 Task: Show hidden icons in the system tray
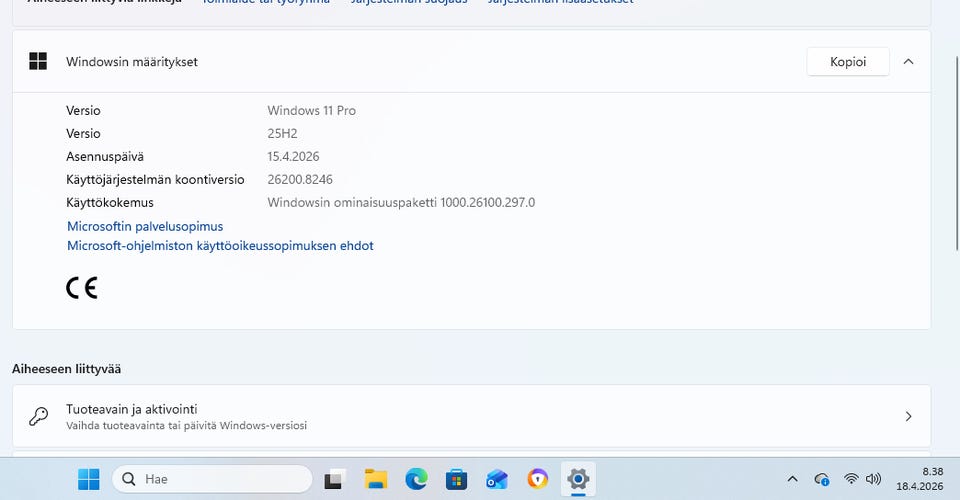click(x=792, y=479)
